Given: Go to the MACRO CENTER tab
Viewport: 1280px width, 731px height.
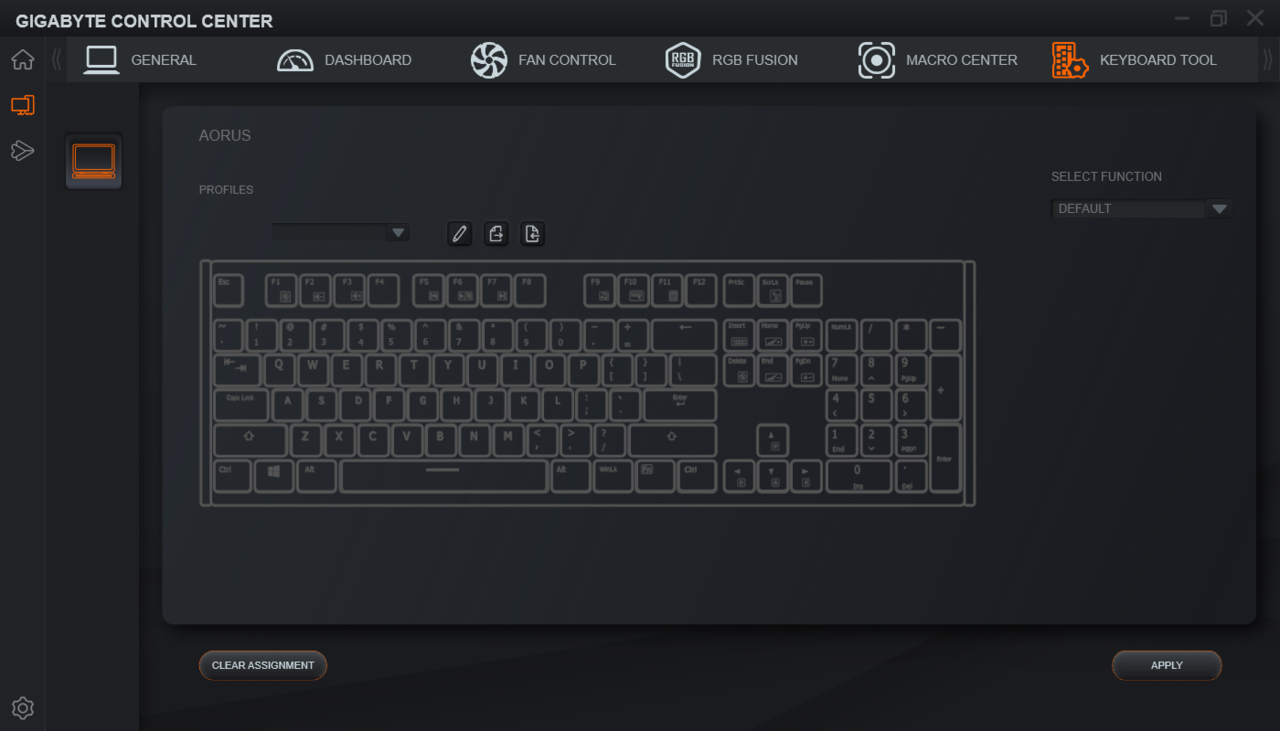Looking at the screenshot, I should coord(938,60).
